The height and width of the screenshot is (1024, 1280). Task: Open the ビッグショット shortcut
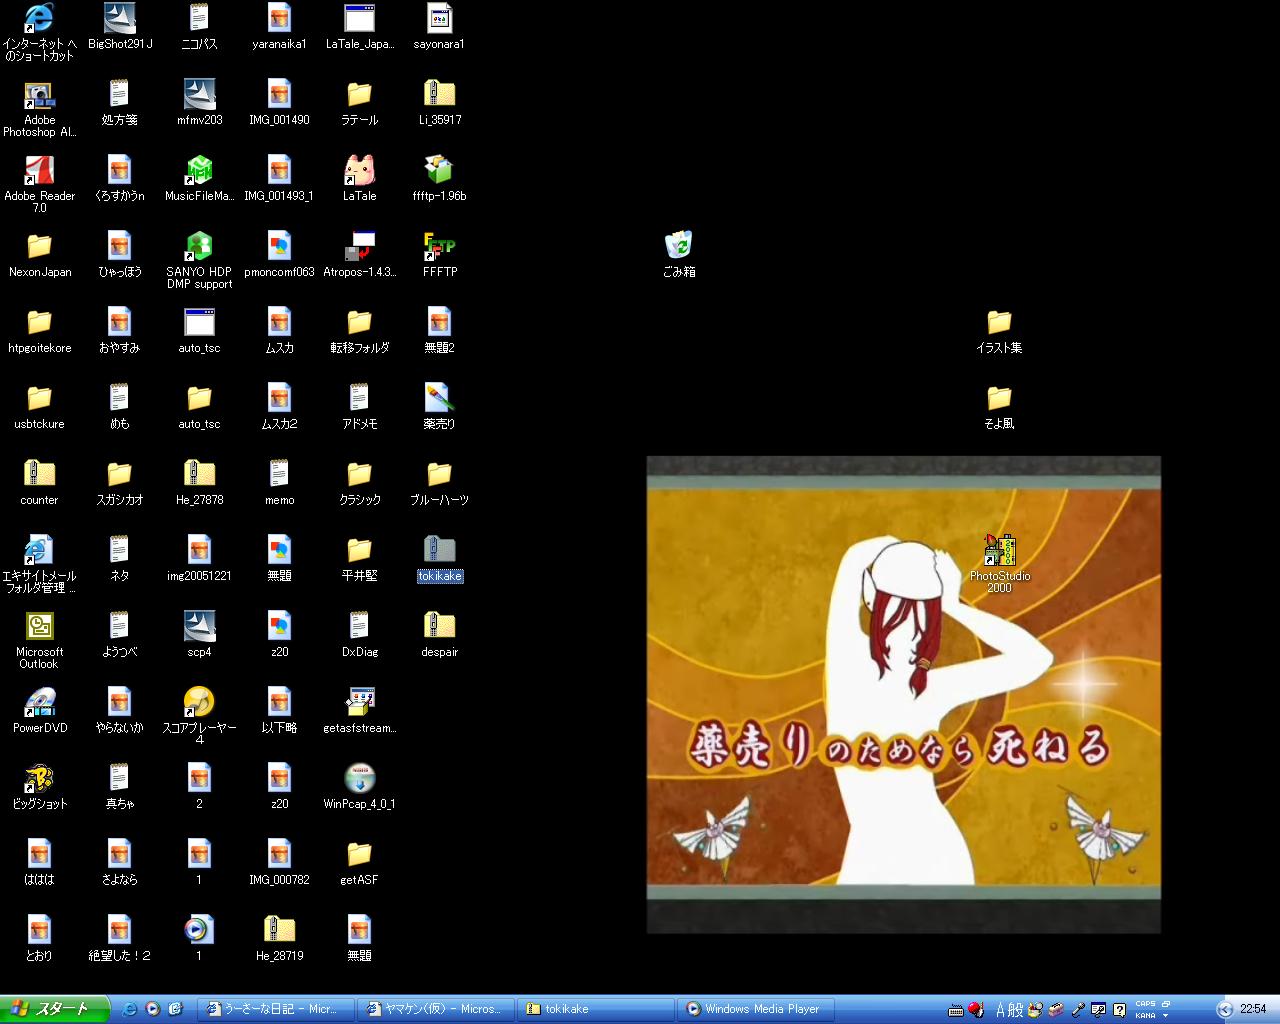pyautogui.click(x=40, y=786)
